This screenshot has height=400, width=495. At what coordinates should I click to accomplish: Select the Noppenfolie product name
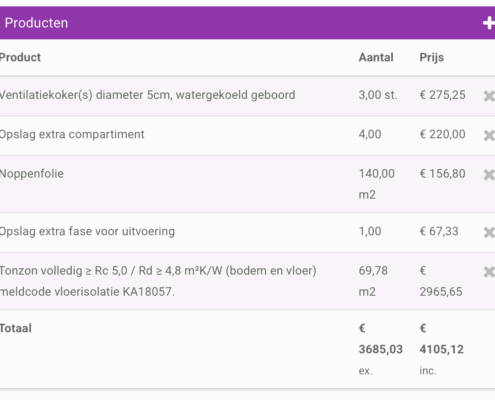pos(32,174)
